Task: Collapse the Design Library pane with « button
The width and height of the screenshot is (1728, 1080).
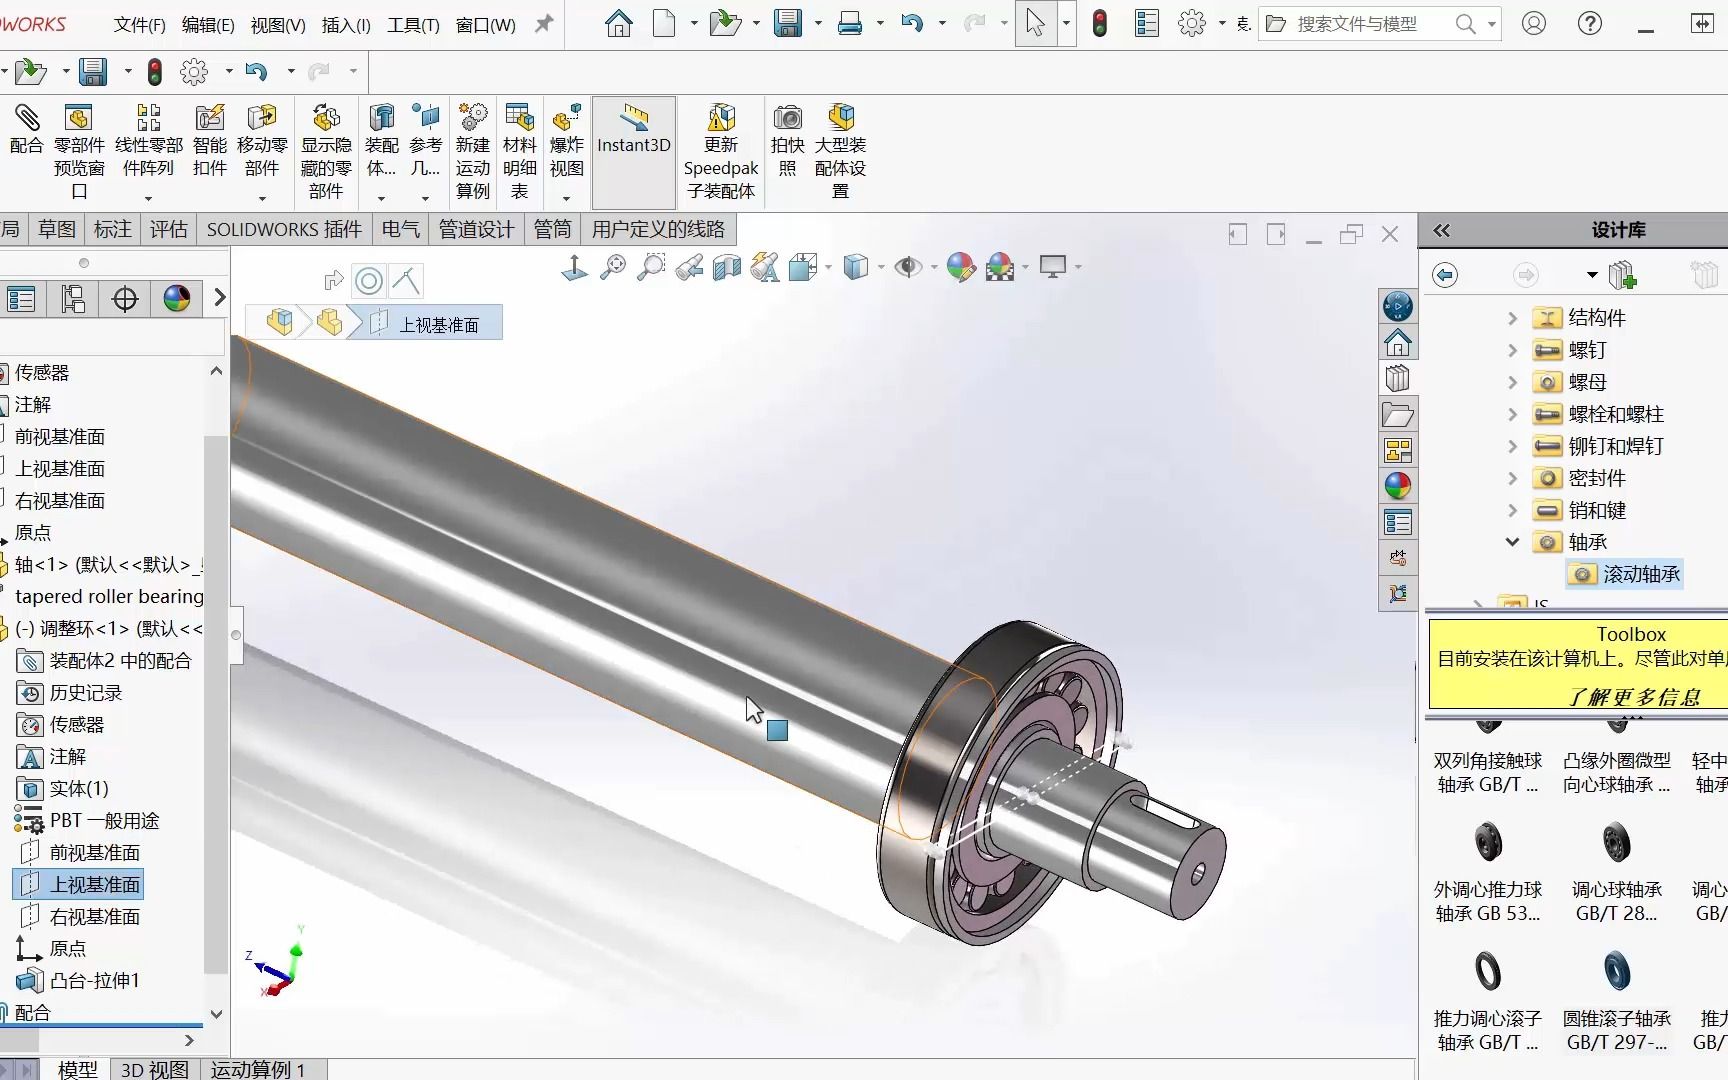Action: (1441, 231)
